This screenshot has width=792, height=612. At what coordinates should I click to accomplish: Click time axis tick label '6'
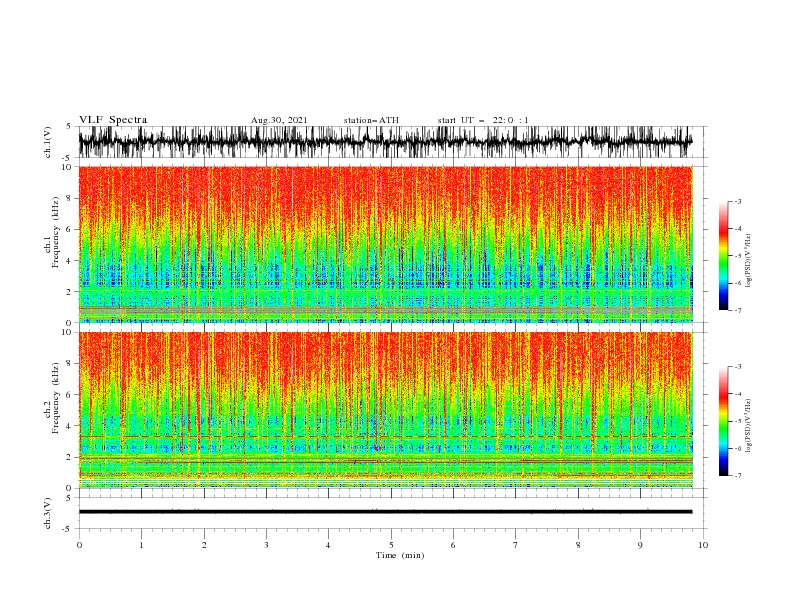pos(453,545)
